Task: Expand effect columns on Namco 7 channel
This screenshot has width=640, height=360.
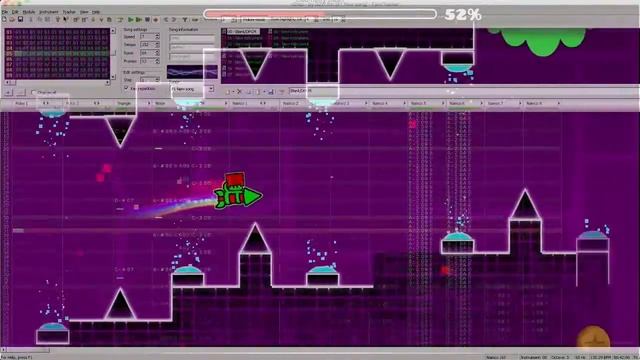Action: (520, 104)
